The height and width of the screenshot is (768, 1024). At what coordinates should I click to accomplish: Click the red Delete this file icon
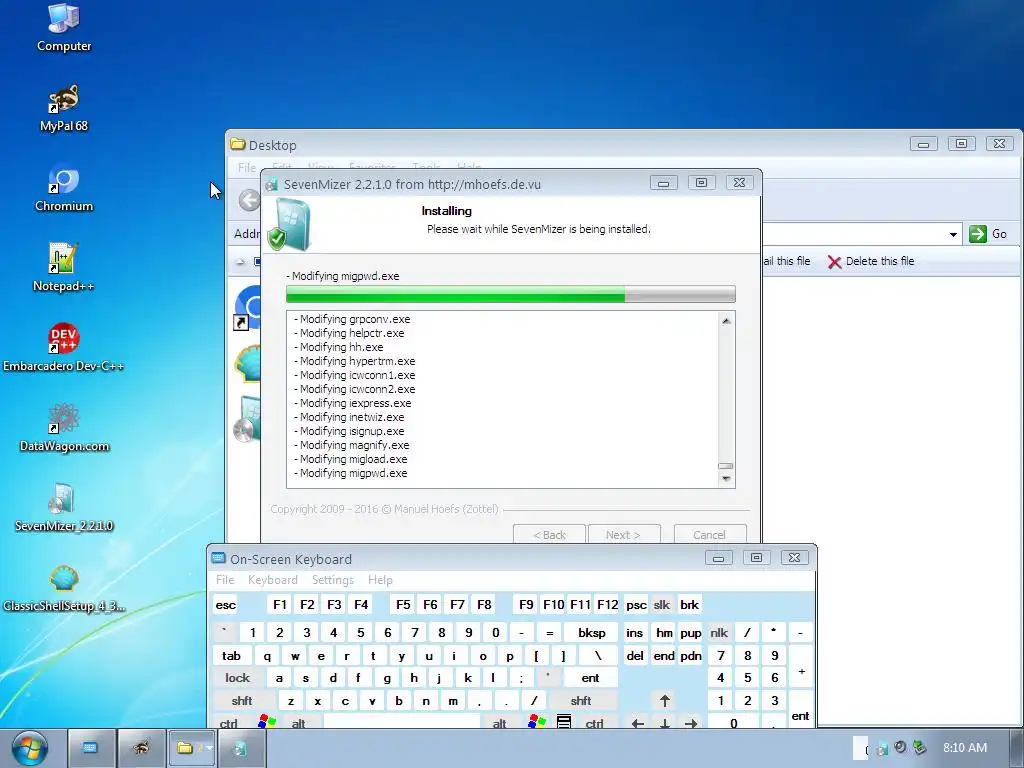(834, 262)
